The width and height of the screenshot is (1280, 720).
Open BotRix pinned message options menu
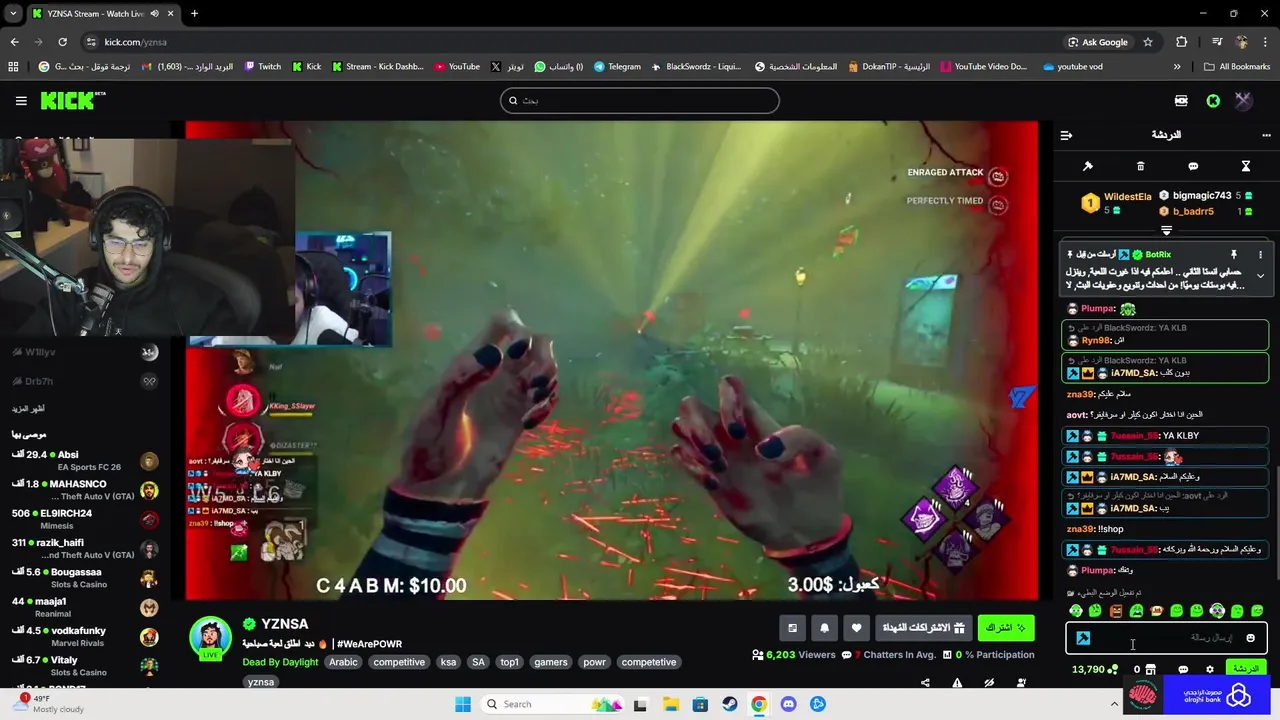pos(1260,255)
